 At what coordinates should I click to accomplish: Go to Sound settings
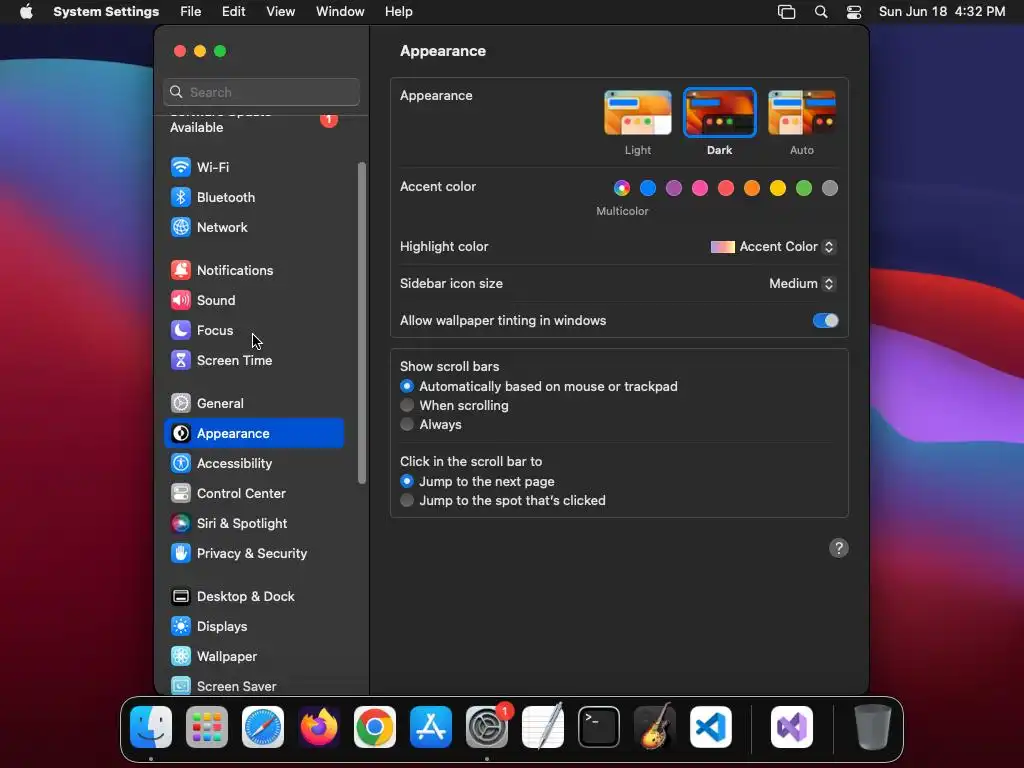253,300
